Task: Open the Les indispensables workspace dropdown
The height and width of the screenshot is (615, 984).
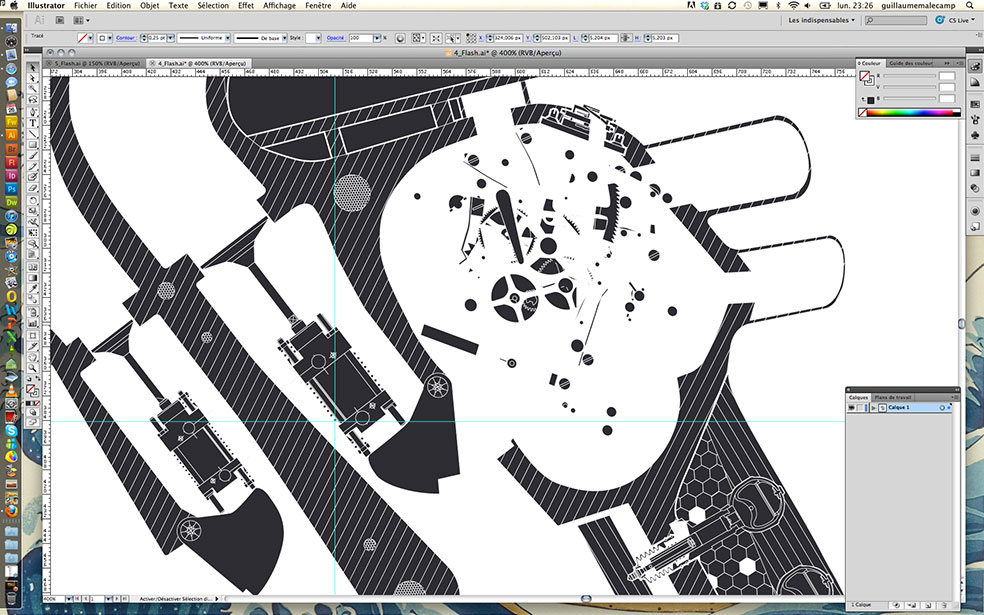Action: pyautogui.click(x=821, y=19)
